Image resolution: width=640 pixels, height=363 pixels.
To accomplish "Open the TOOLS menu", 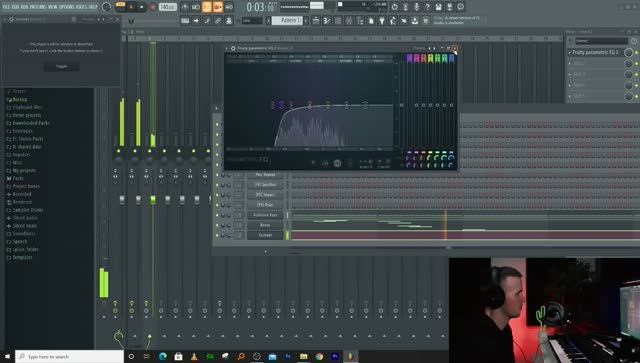I will (x=82, y=7).
